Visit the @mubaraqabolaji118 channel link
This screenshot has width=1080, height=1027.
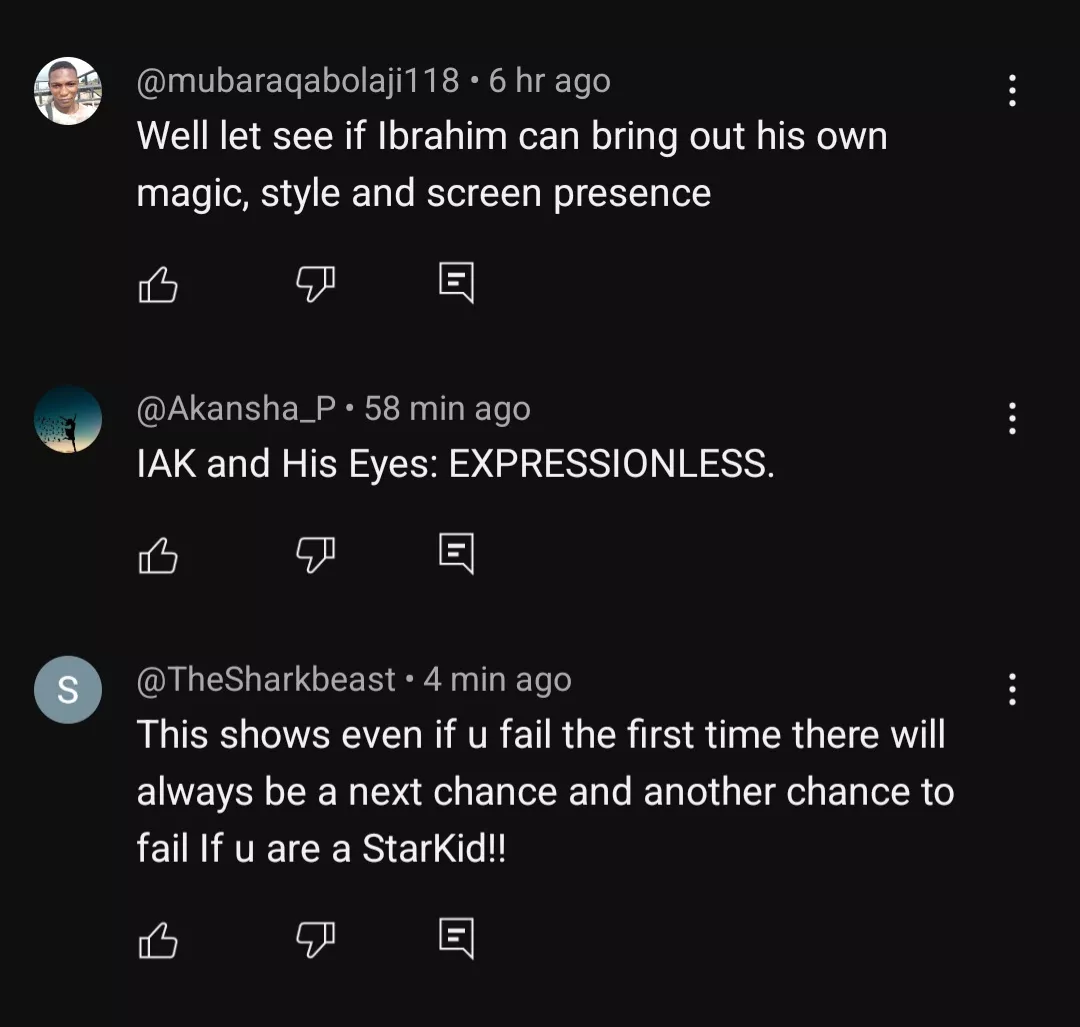coord(297,80)
